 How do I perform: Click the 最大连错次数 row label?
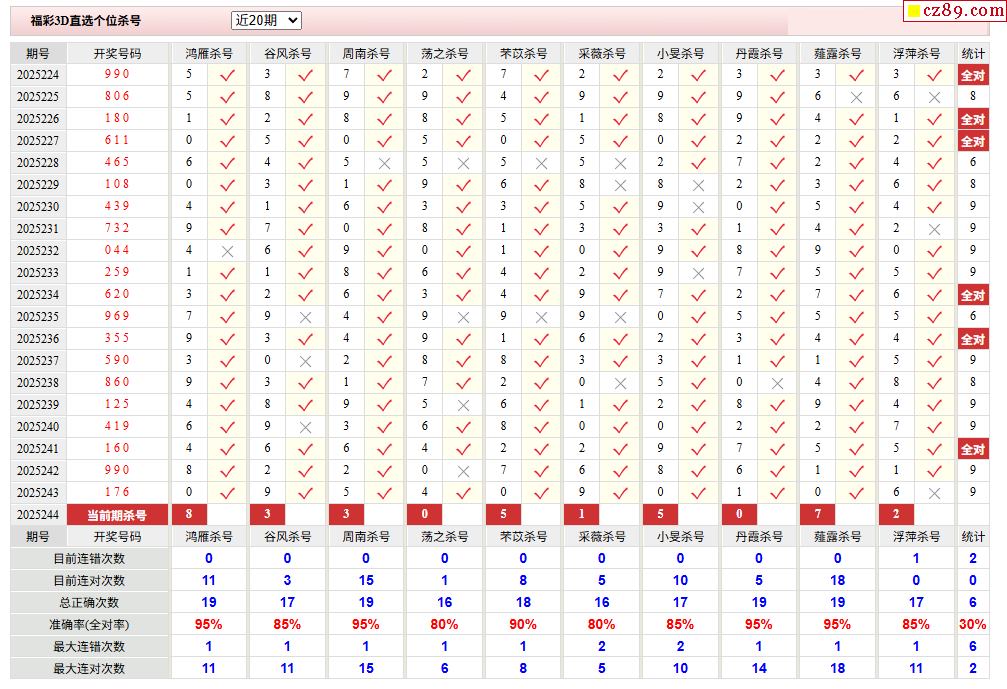(x=89, y=647)
